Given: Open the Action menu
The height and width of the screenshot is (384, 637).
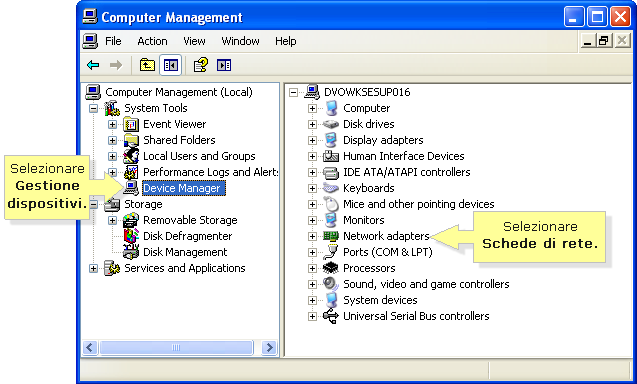Looking at the screenshot, I should click(x=152, y=41).
